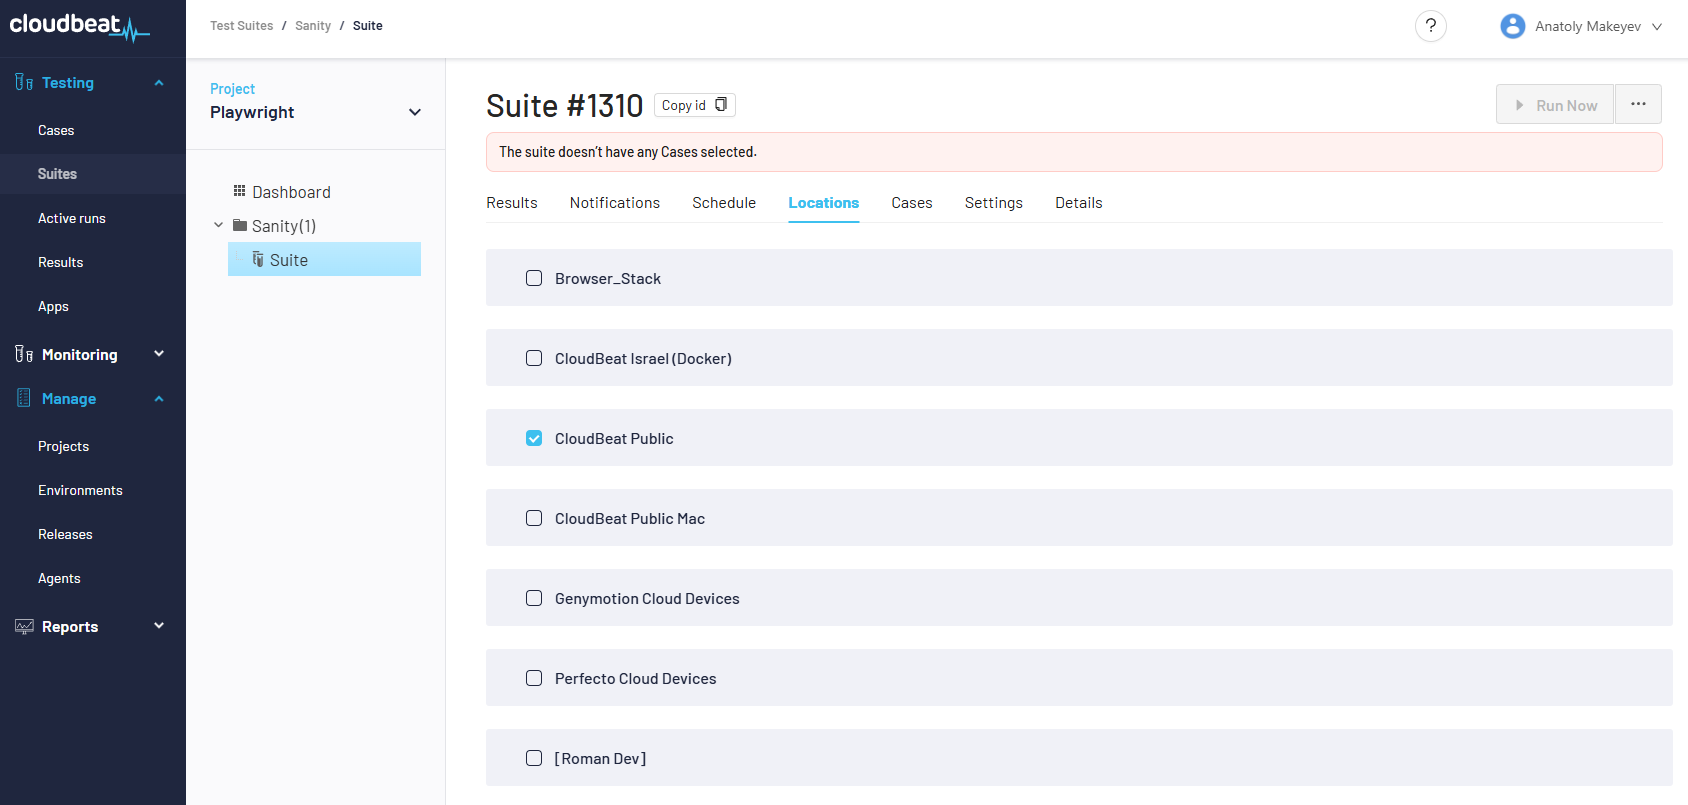Open the Cases tab in suite
This screenshot has width=1688, height=805.
912,203
